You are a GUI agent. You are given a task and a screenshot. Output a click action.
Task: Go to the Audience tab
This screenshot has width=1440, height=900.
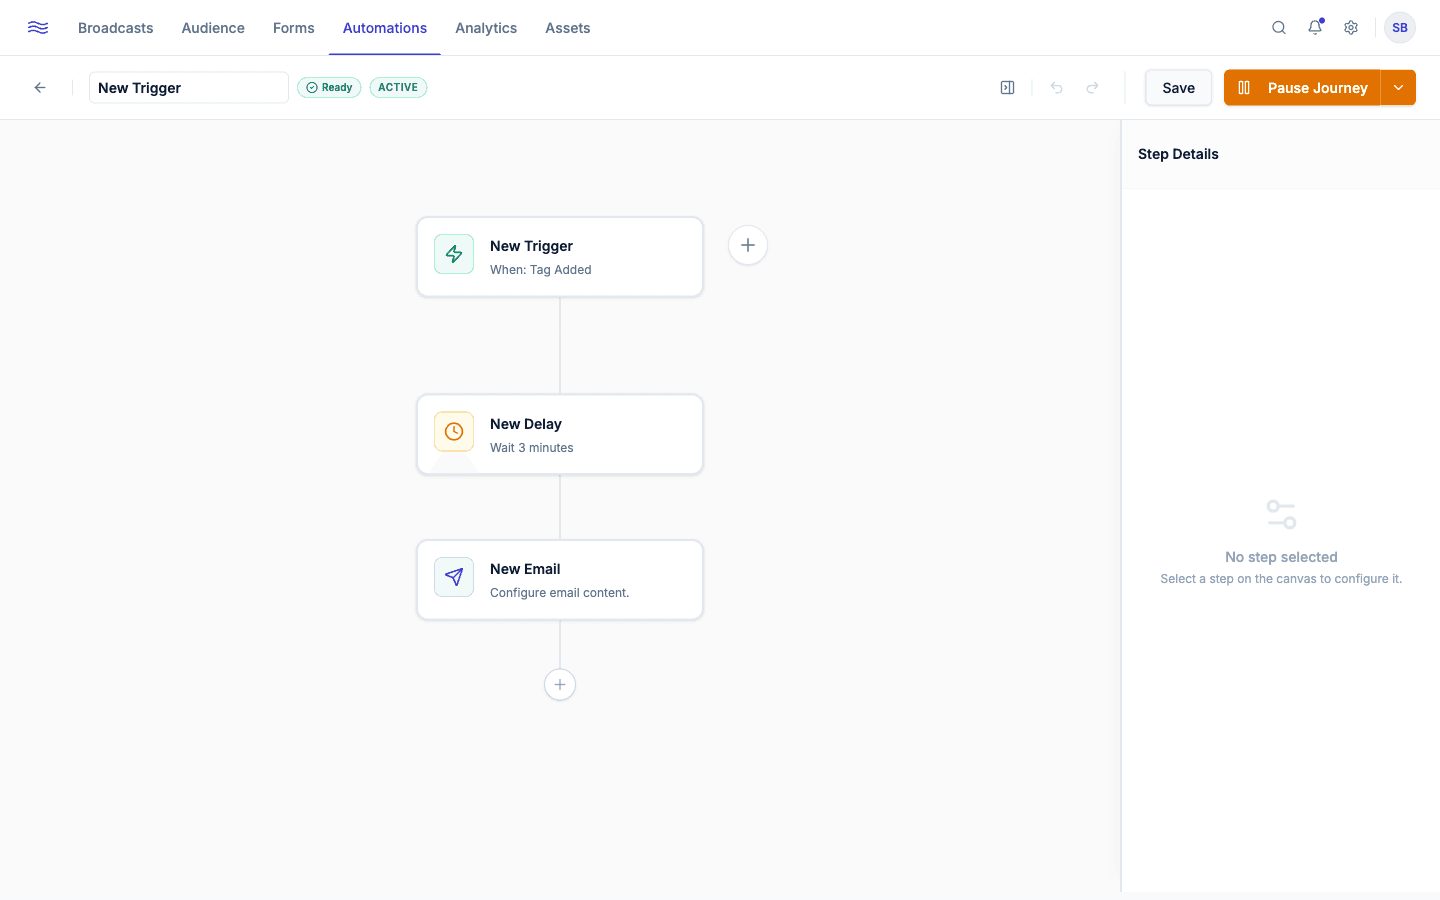tap(213, 28)
